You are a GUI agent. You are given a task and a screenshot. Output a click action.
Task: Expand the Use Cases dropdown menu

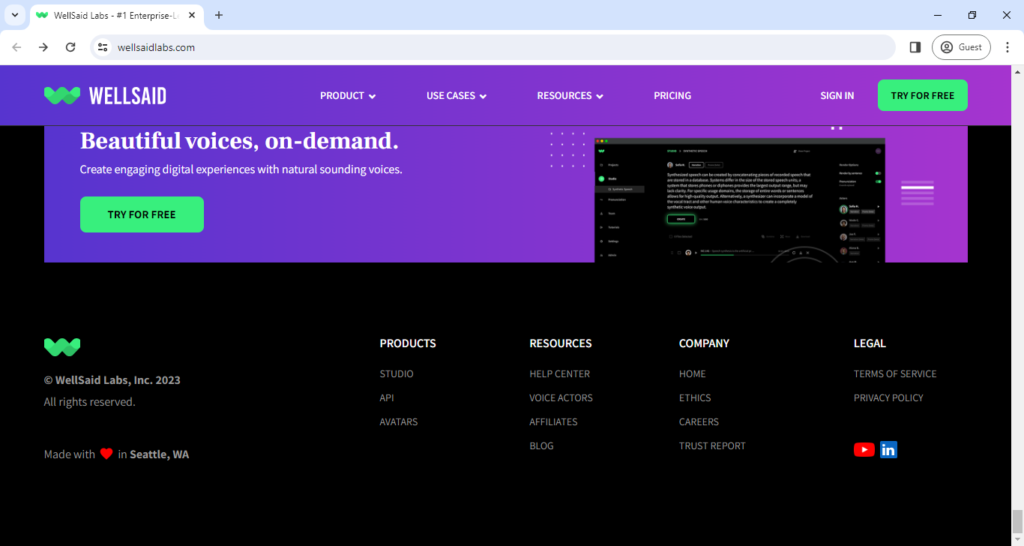click(x=456, y=96)
